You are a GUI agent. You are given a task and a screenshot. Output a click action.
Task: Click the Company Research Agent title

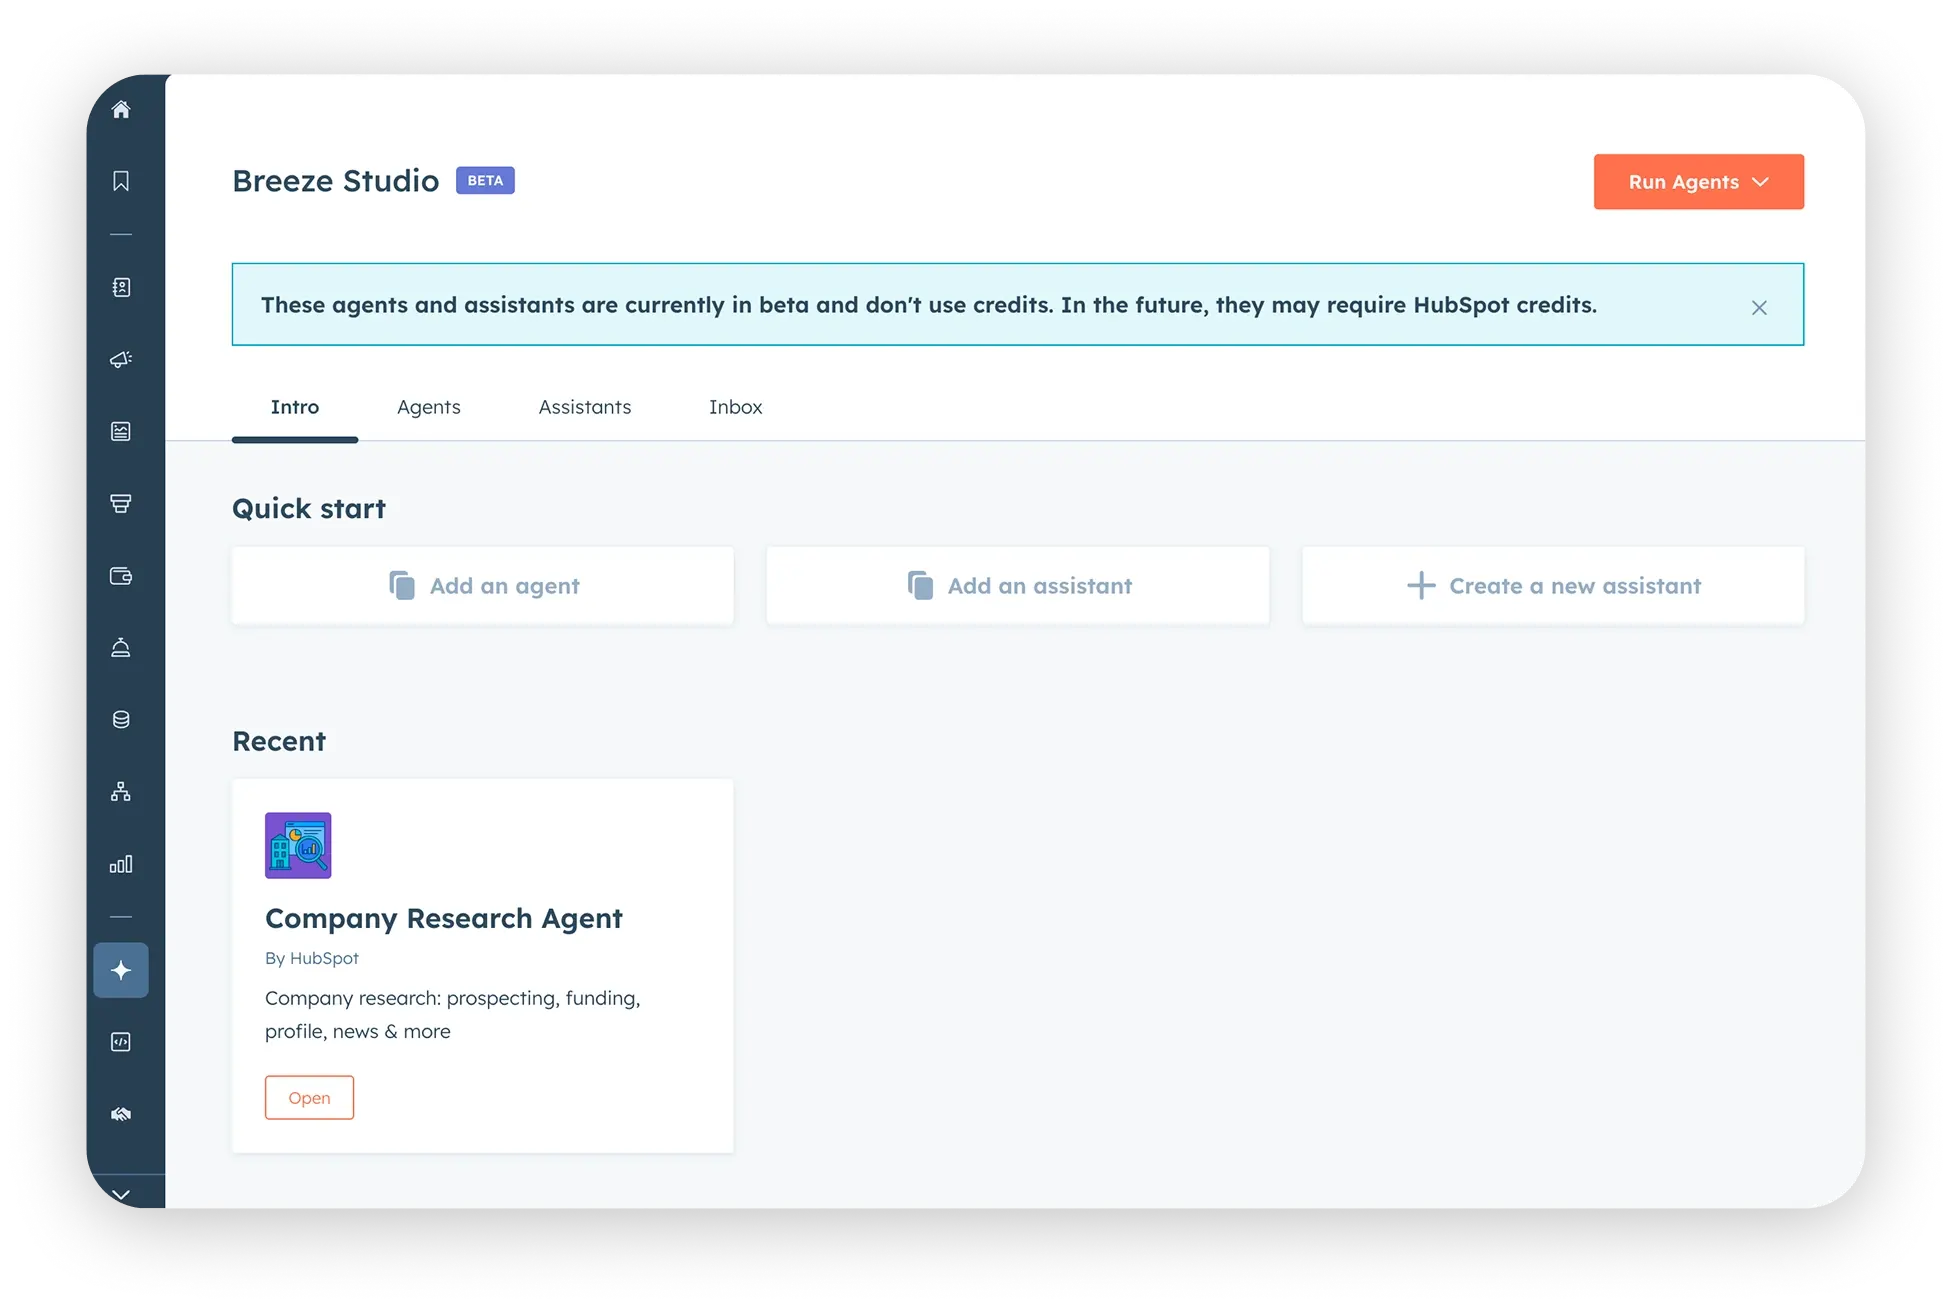click(444, 919)
